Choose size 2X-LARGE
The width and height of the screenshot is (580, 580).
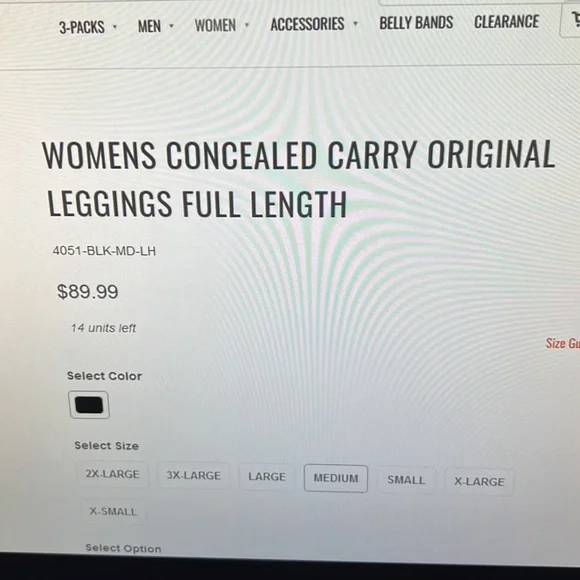point(112,474)
